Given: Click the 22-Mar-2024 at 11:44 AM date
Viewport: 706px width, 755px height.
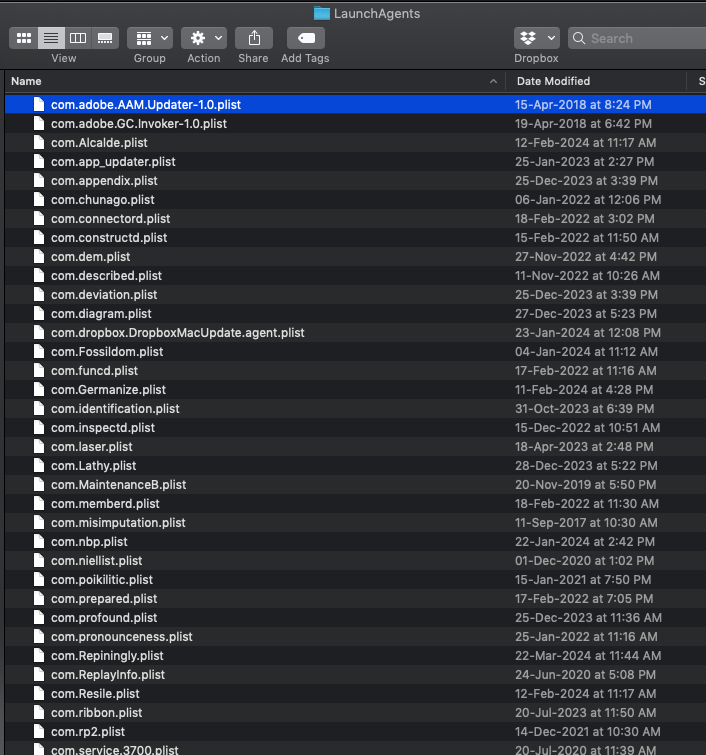Looking at the screenshot, I should 588,656.
